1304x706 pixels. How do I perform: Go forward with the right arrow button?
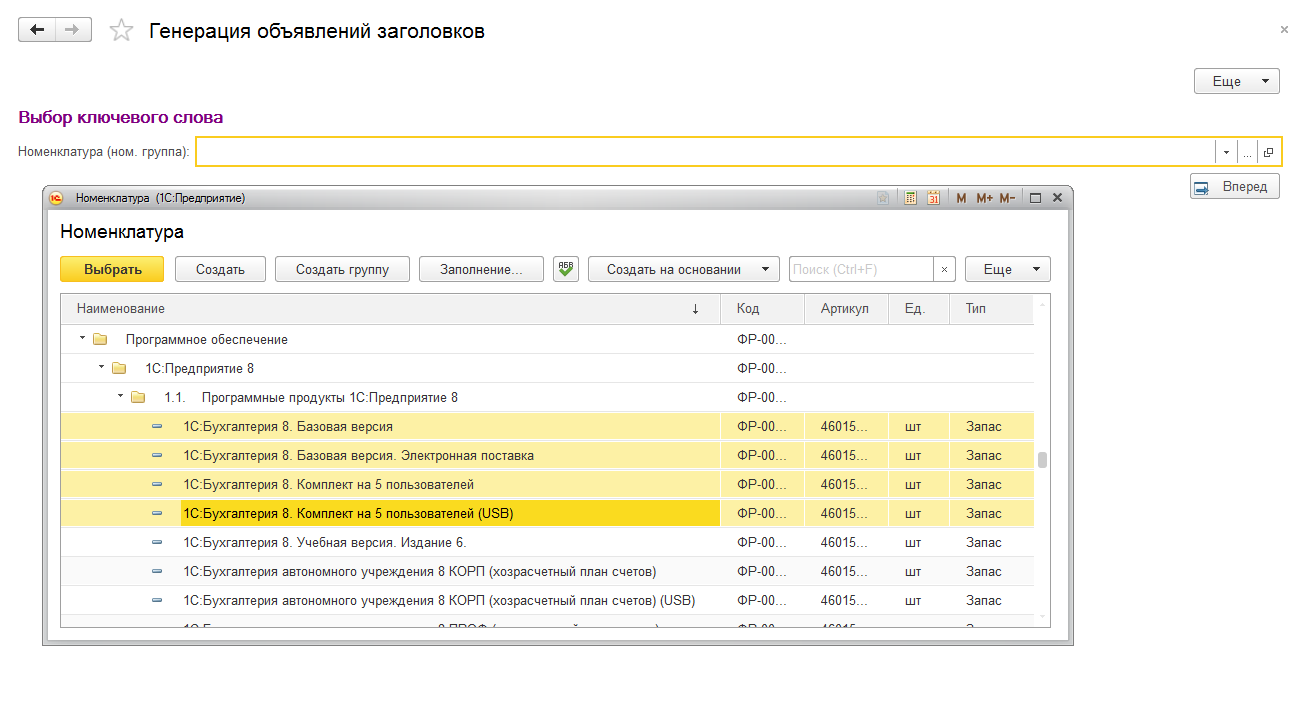pyautogui.click(x=73, y=30)
